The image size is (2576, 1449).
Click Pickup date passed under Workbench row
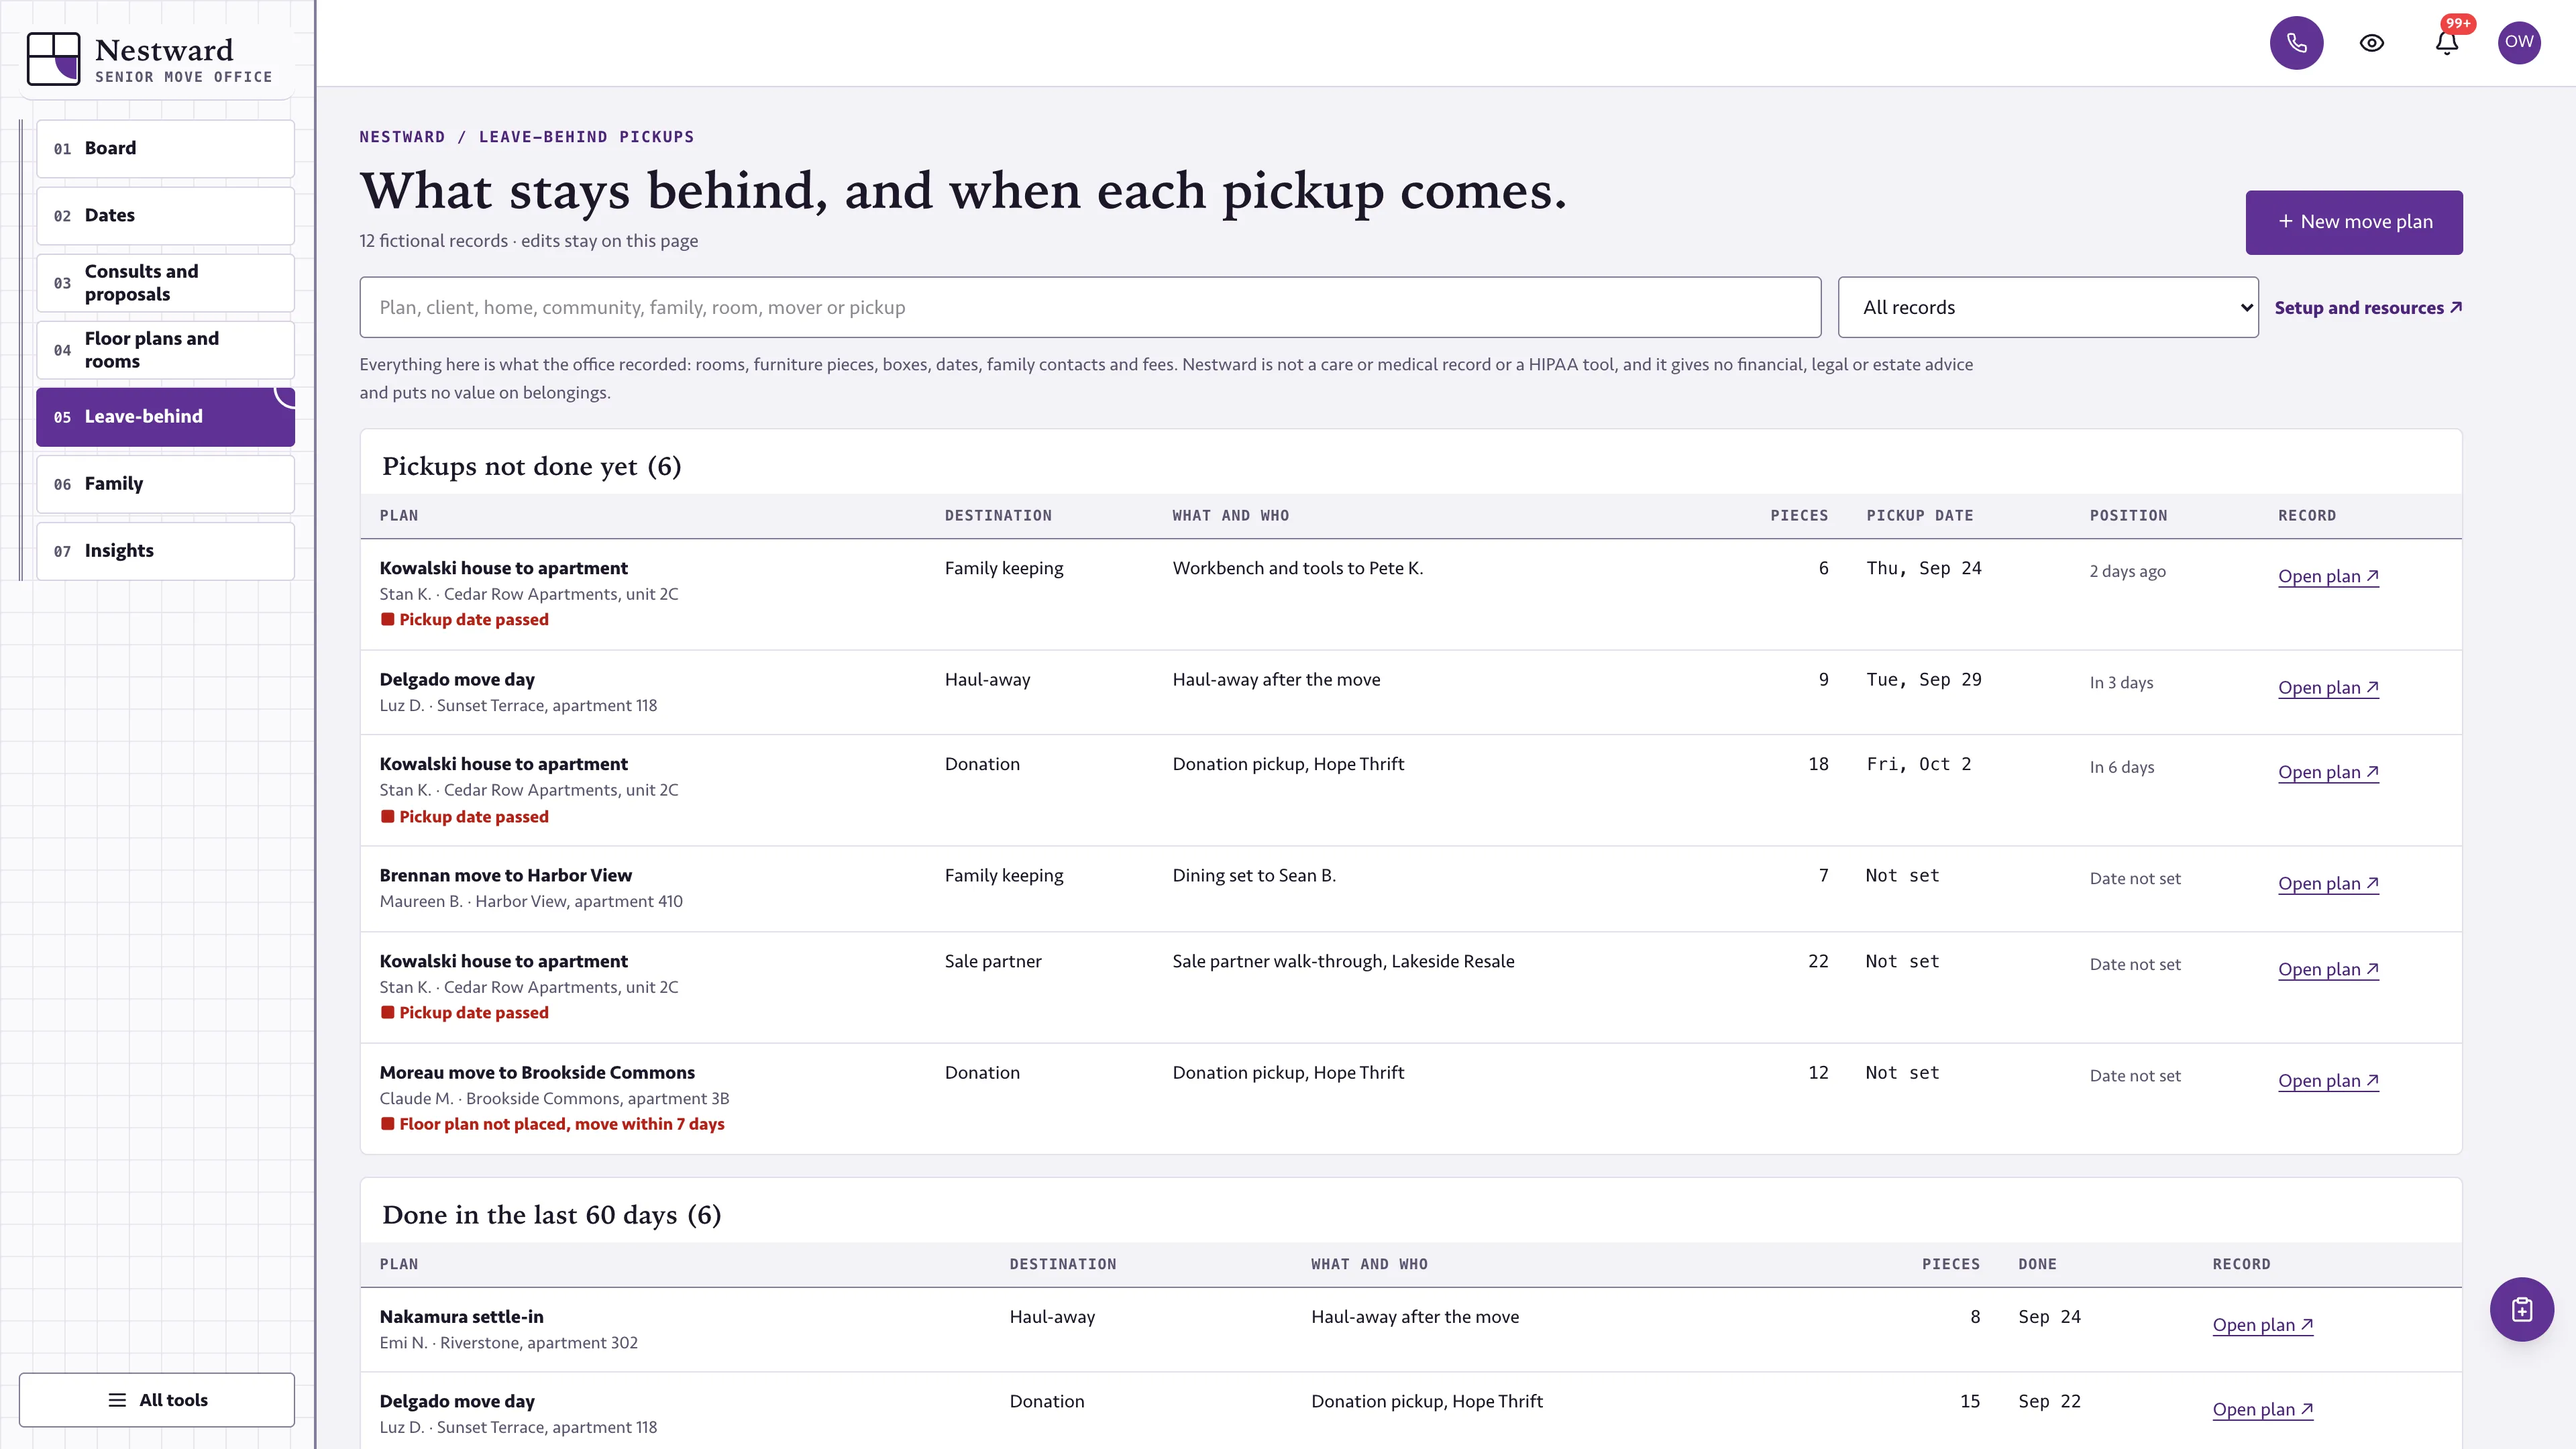464,620
